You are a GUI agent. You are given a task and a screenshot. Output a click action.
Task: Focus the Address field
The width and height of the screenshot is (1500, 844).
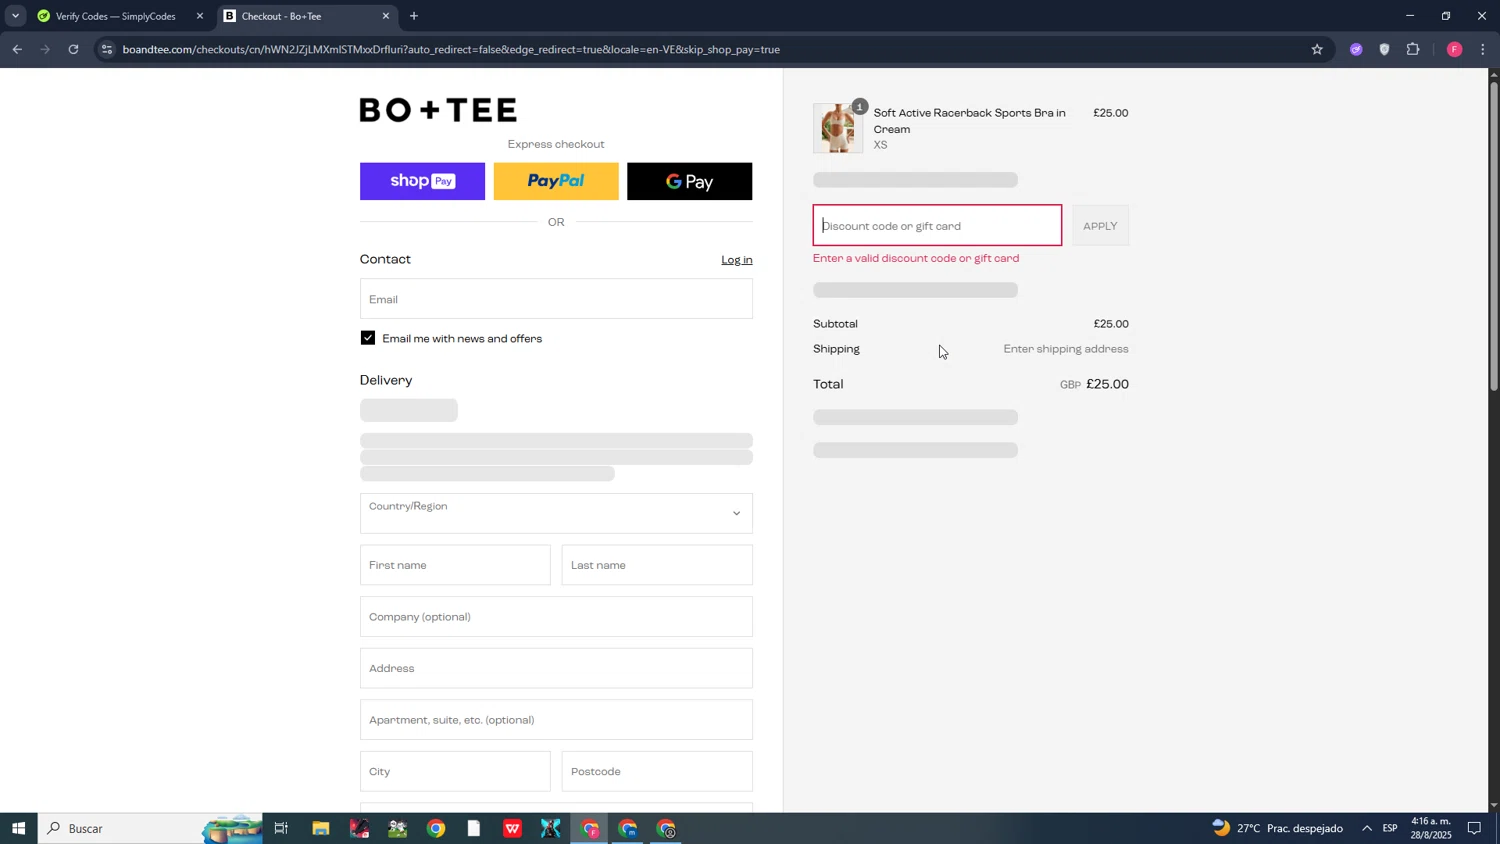pos(556,668)
